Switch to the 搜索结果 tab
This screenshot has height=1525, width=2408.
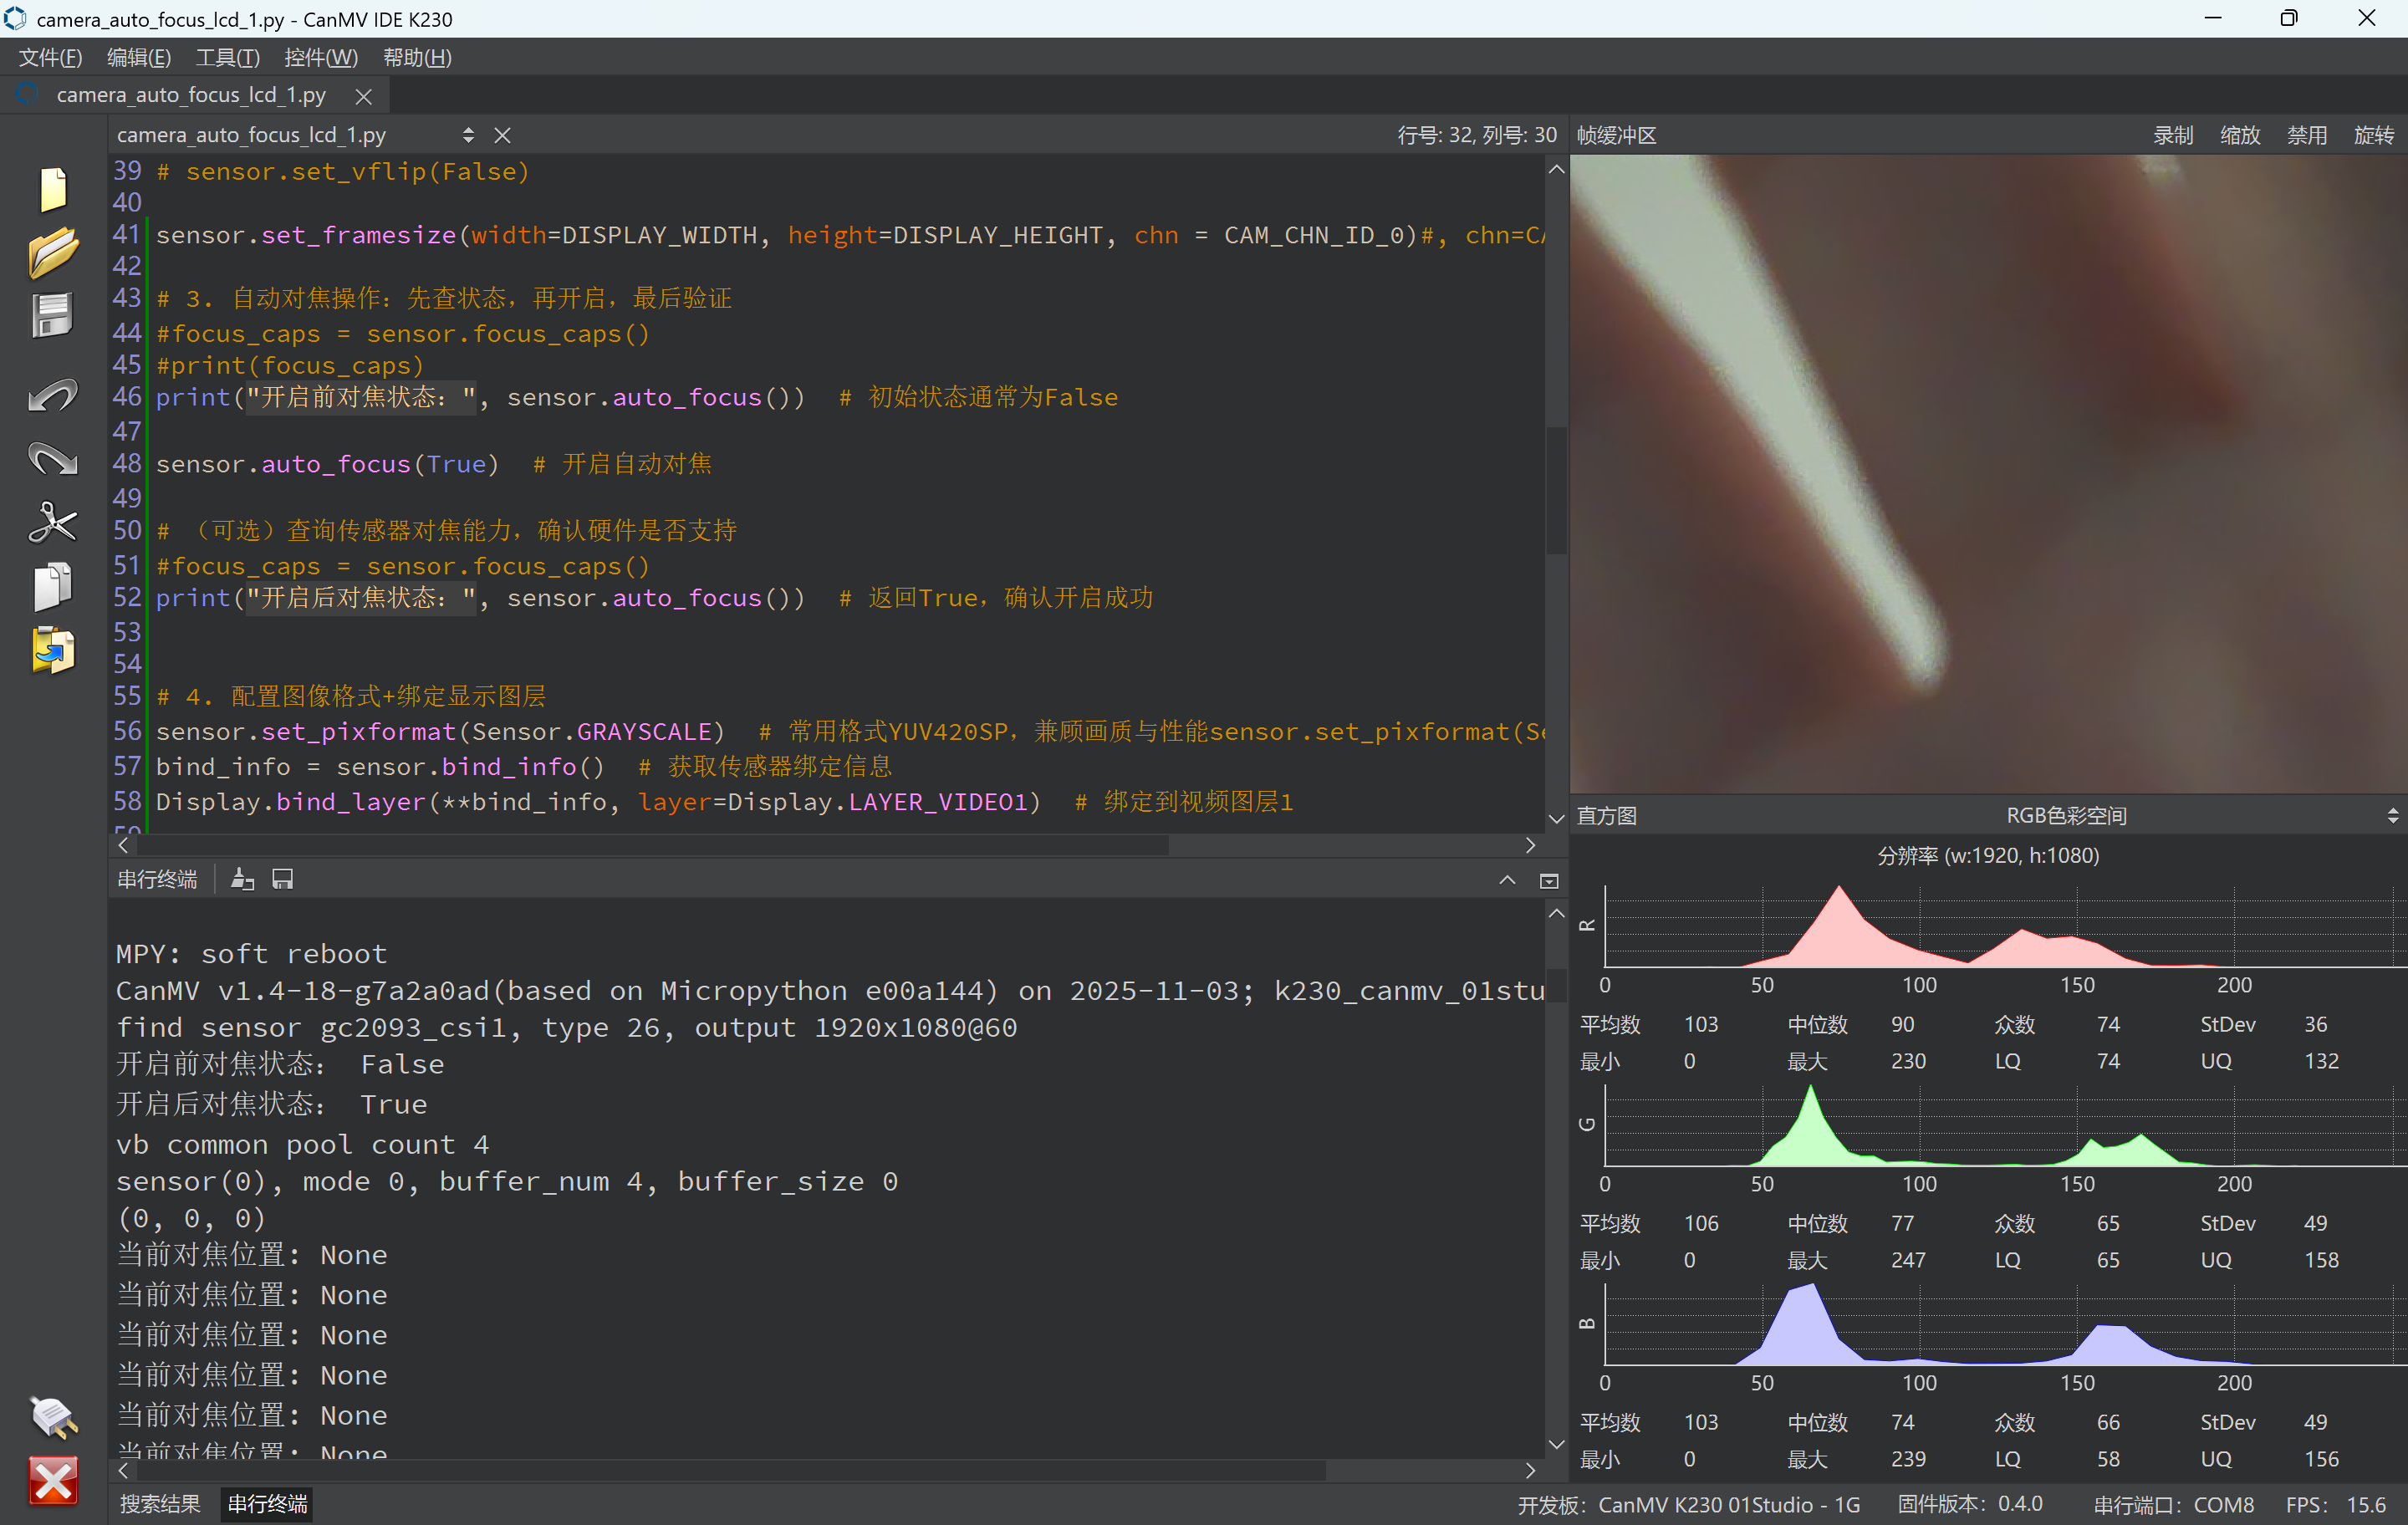pyautogui.click(x=160, y=1504)
